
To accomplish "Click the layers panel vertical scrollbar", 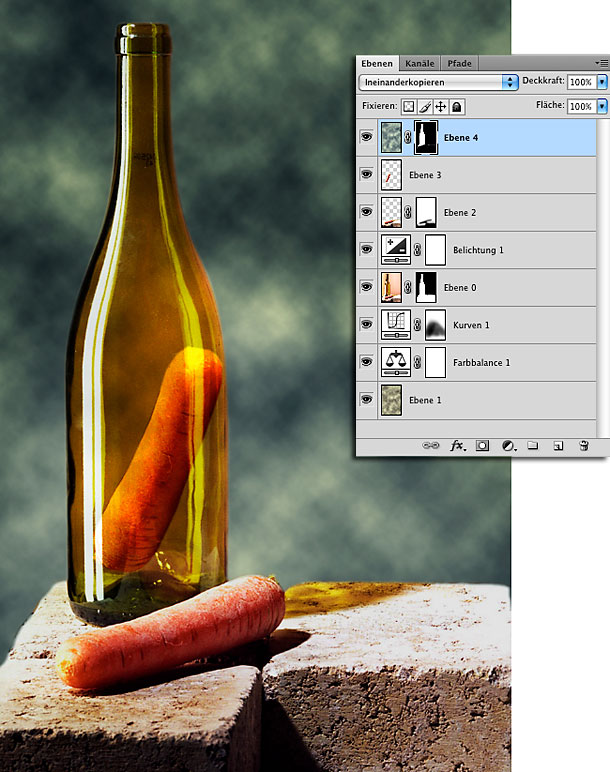I will 603,278.
